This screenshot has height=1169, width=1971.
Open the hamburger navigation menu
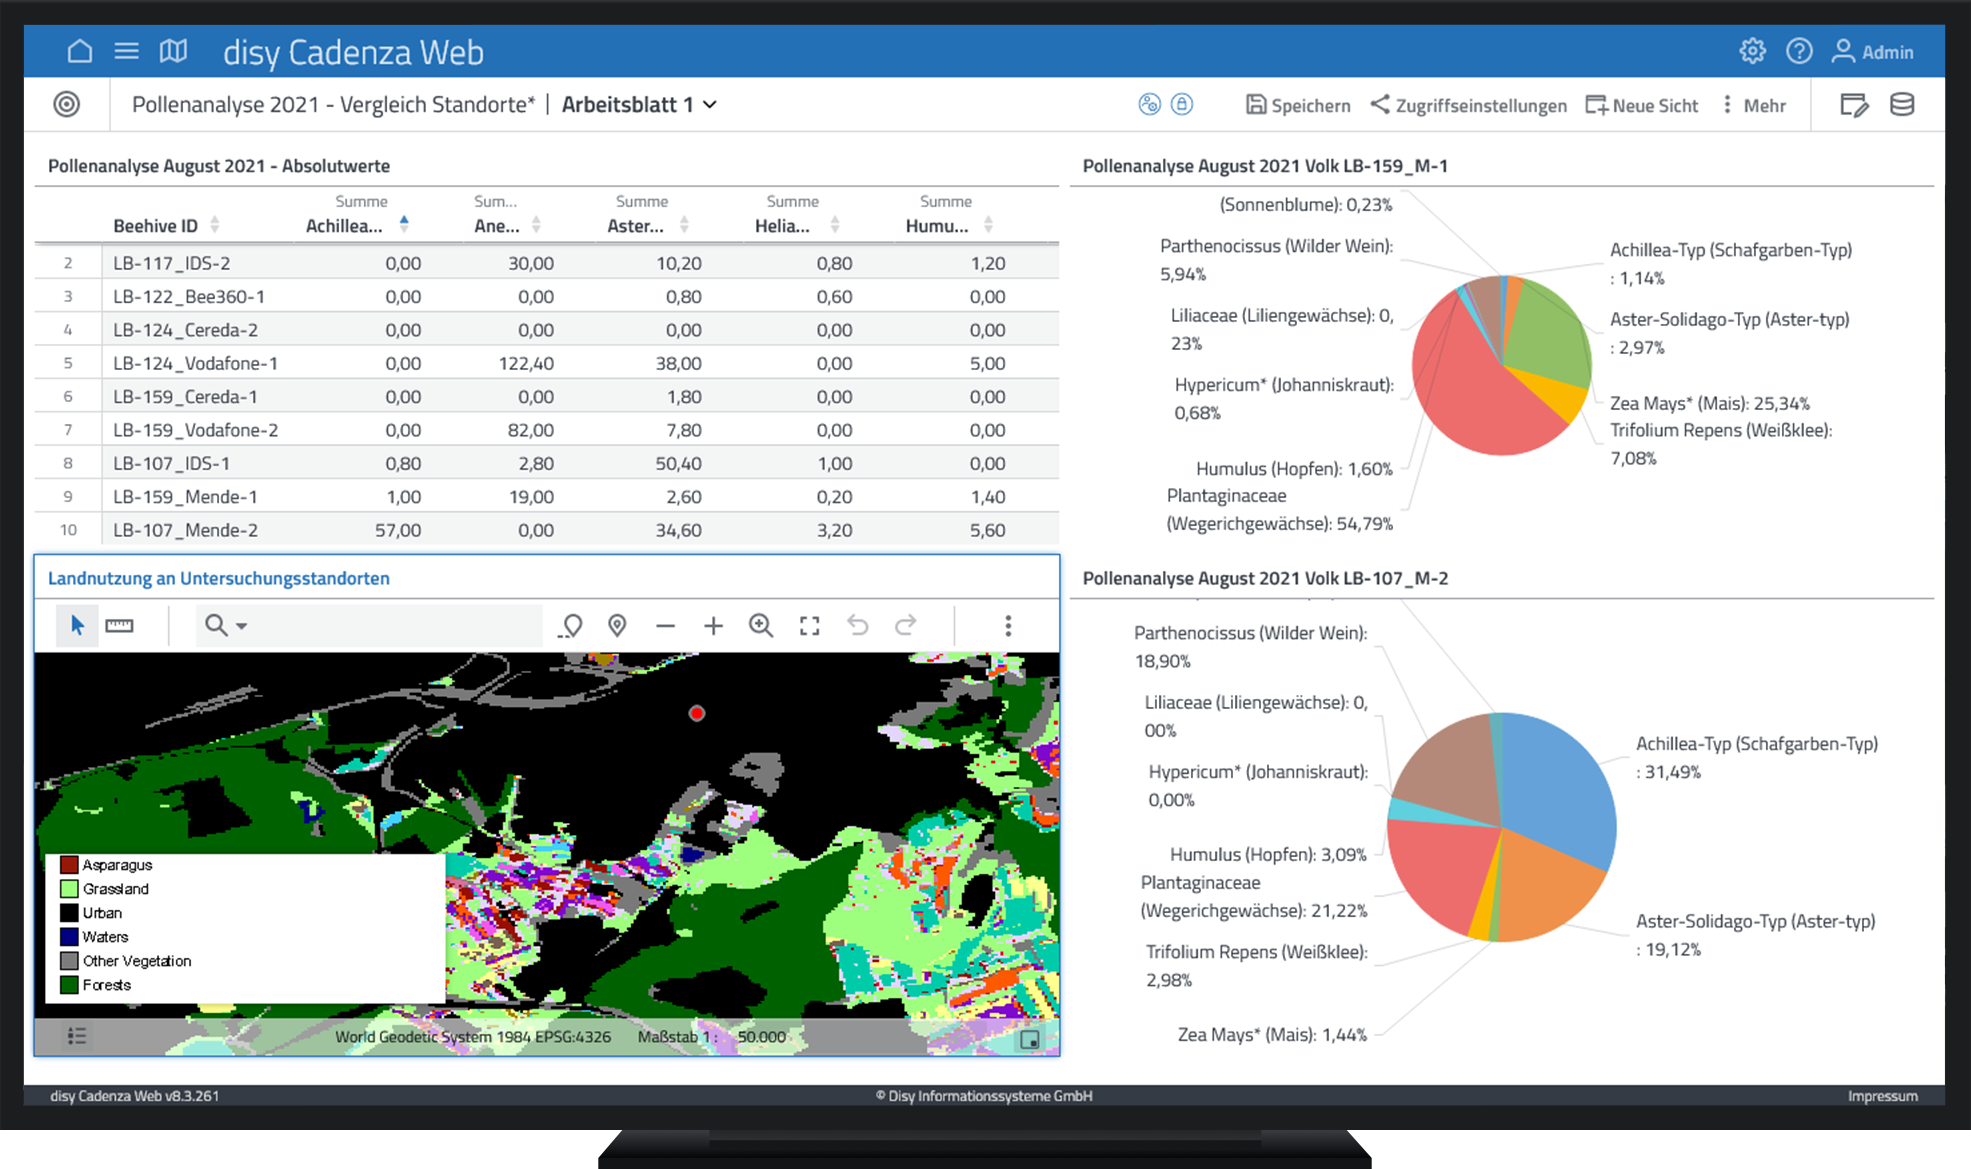[126, 51]
